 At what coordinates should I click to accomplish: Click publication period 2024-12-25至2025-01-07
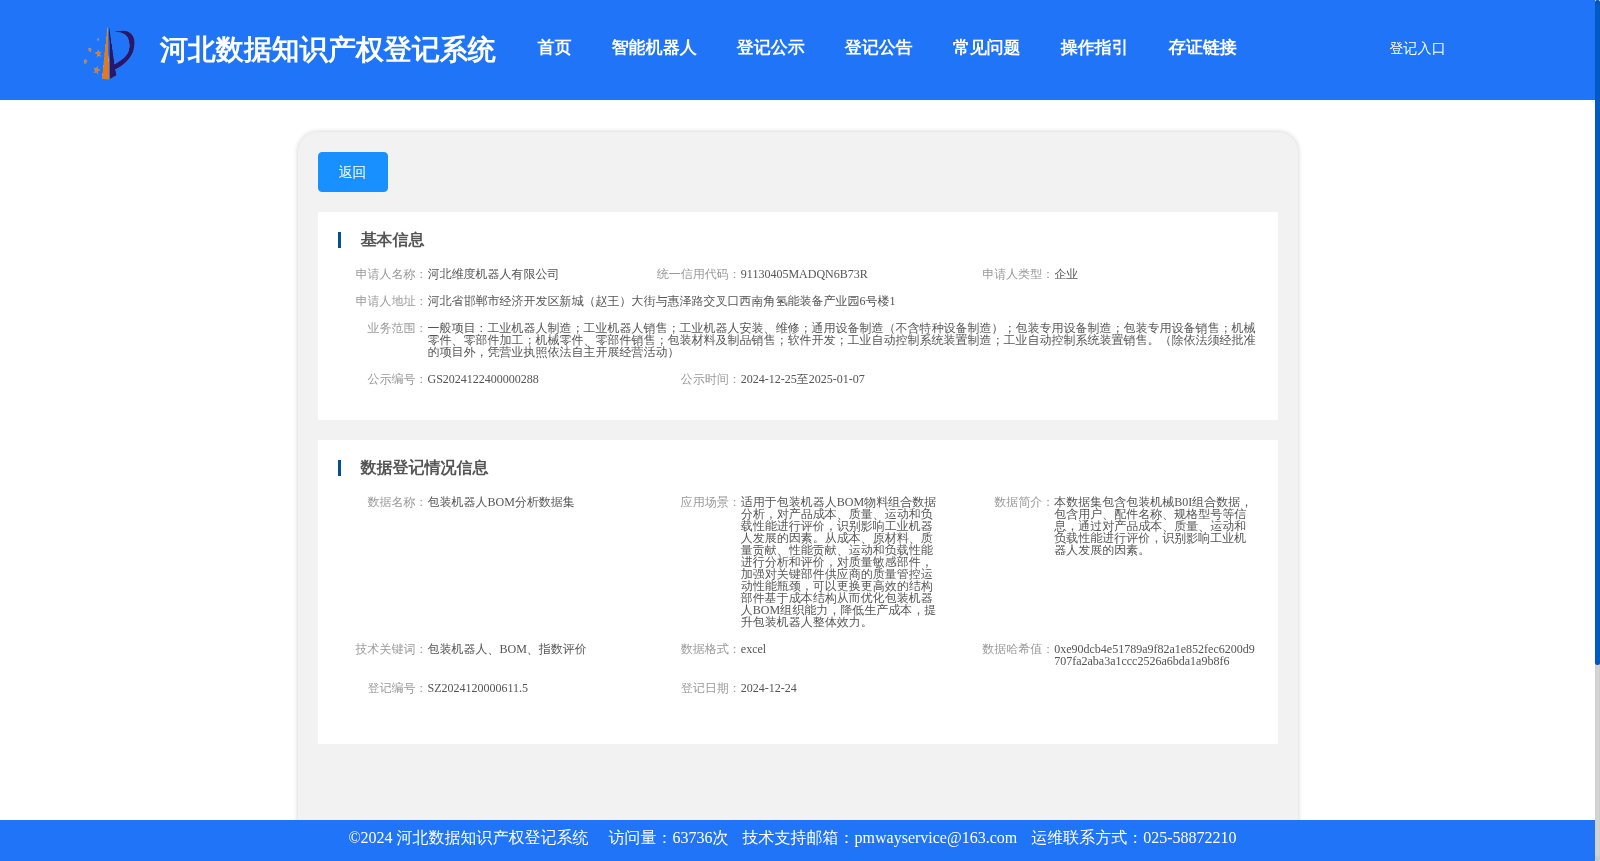coord(802,379)
